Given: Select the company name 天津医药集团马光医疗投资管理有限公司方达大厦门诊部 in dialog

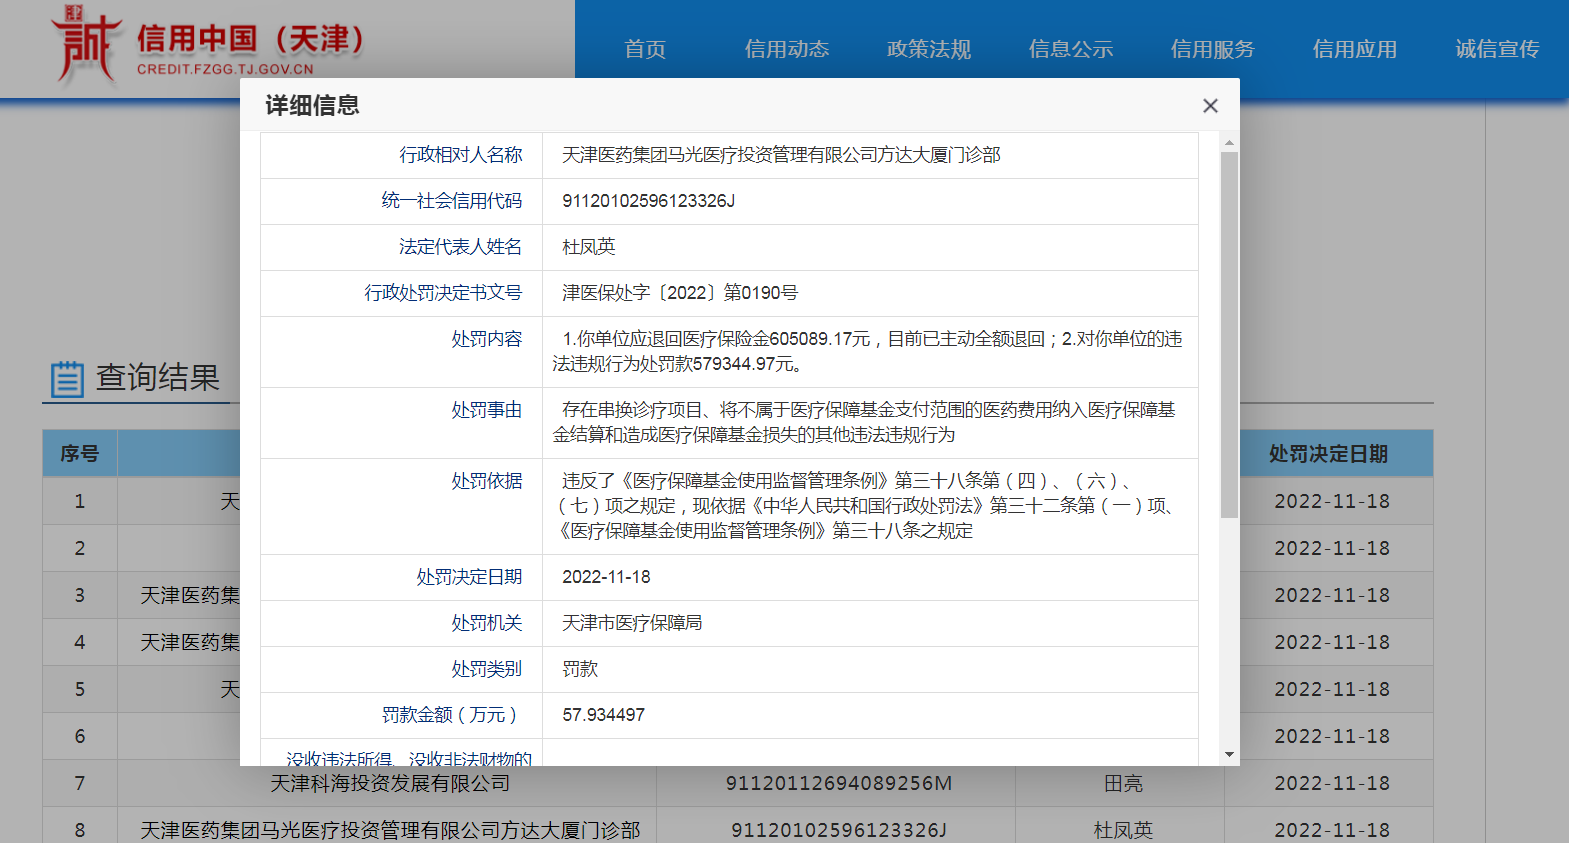Looking at the screenshot, I should tap(781, 155).
